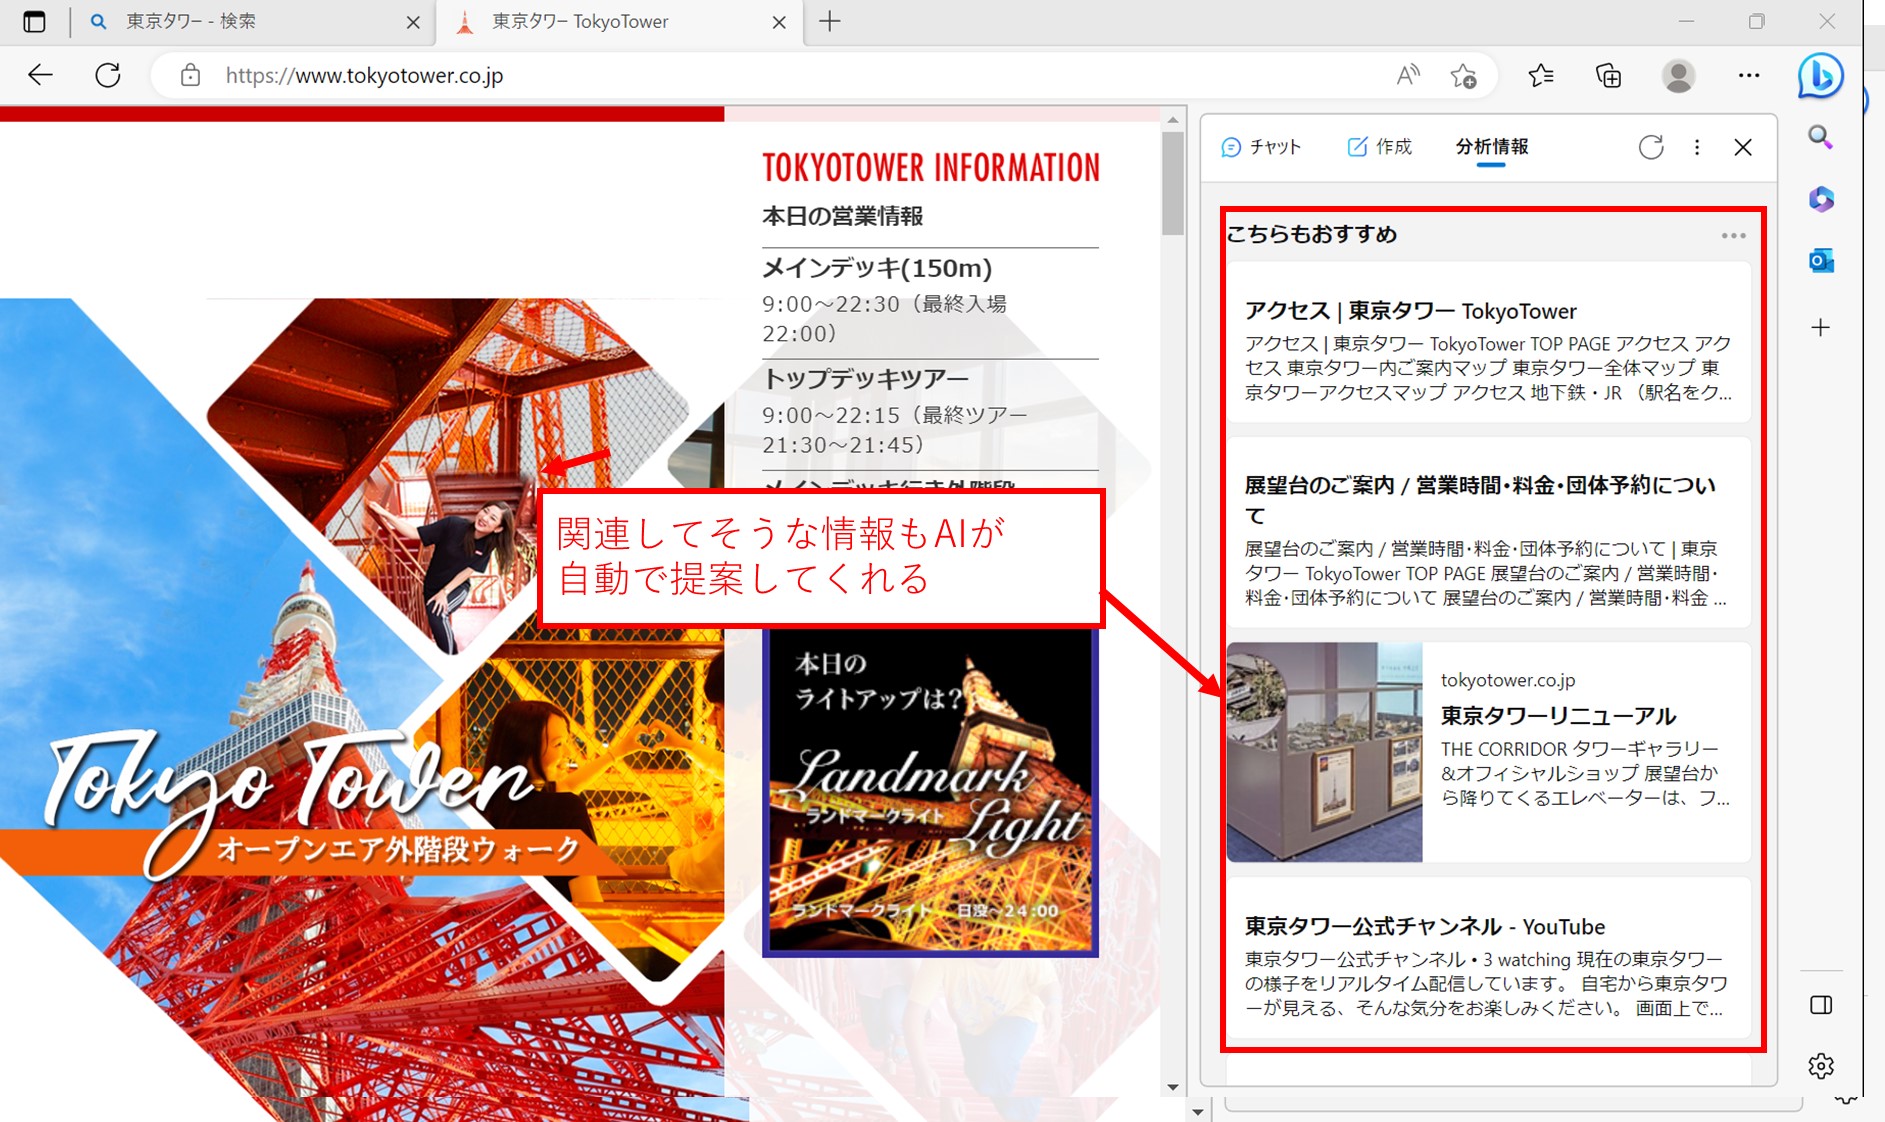Click the page scrollbar up arrow
Viewport: 1885px width, 1122px height.
pyautogui.click(x=1173, y=120)
